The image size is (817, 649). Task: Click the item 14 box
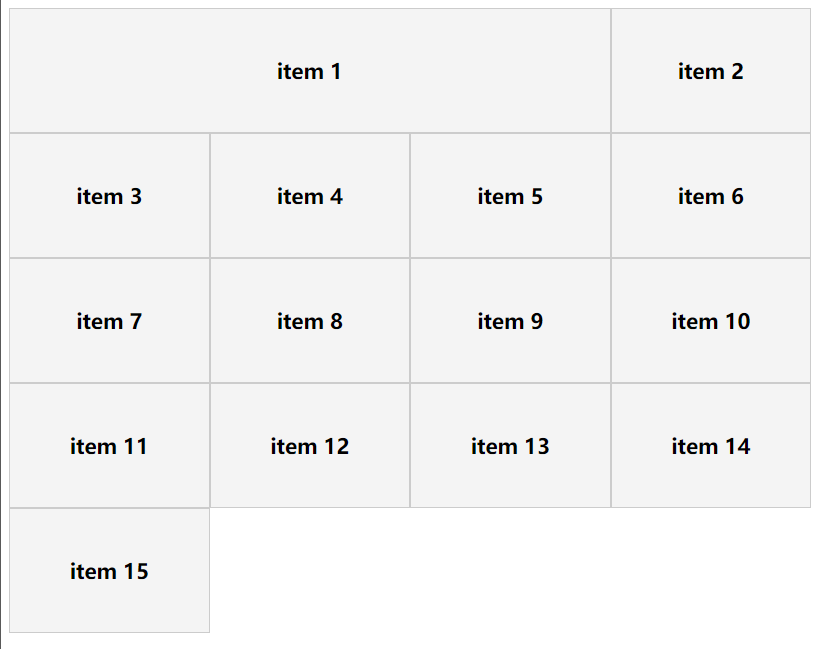[x=710, y=446]
